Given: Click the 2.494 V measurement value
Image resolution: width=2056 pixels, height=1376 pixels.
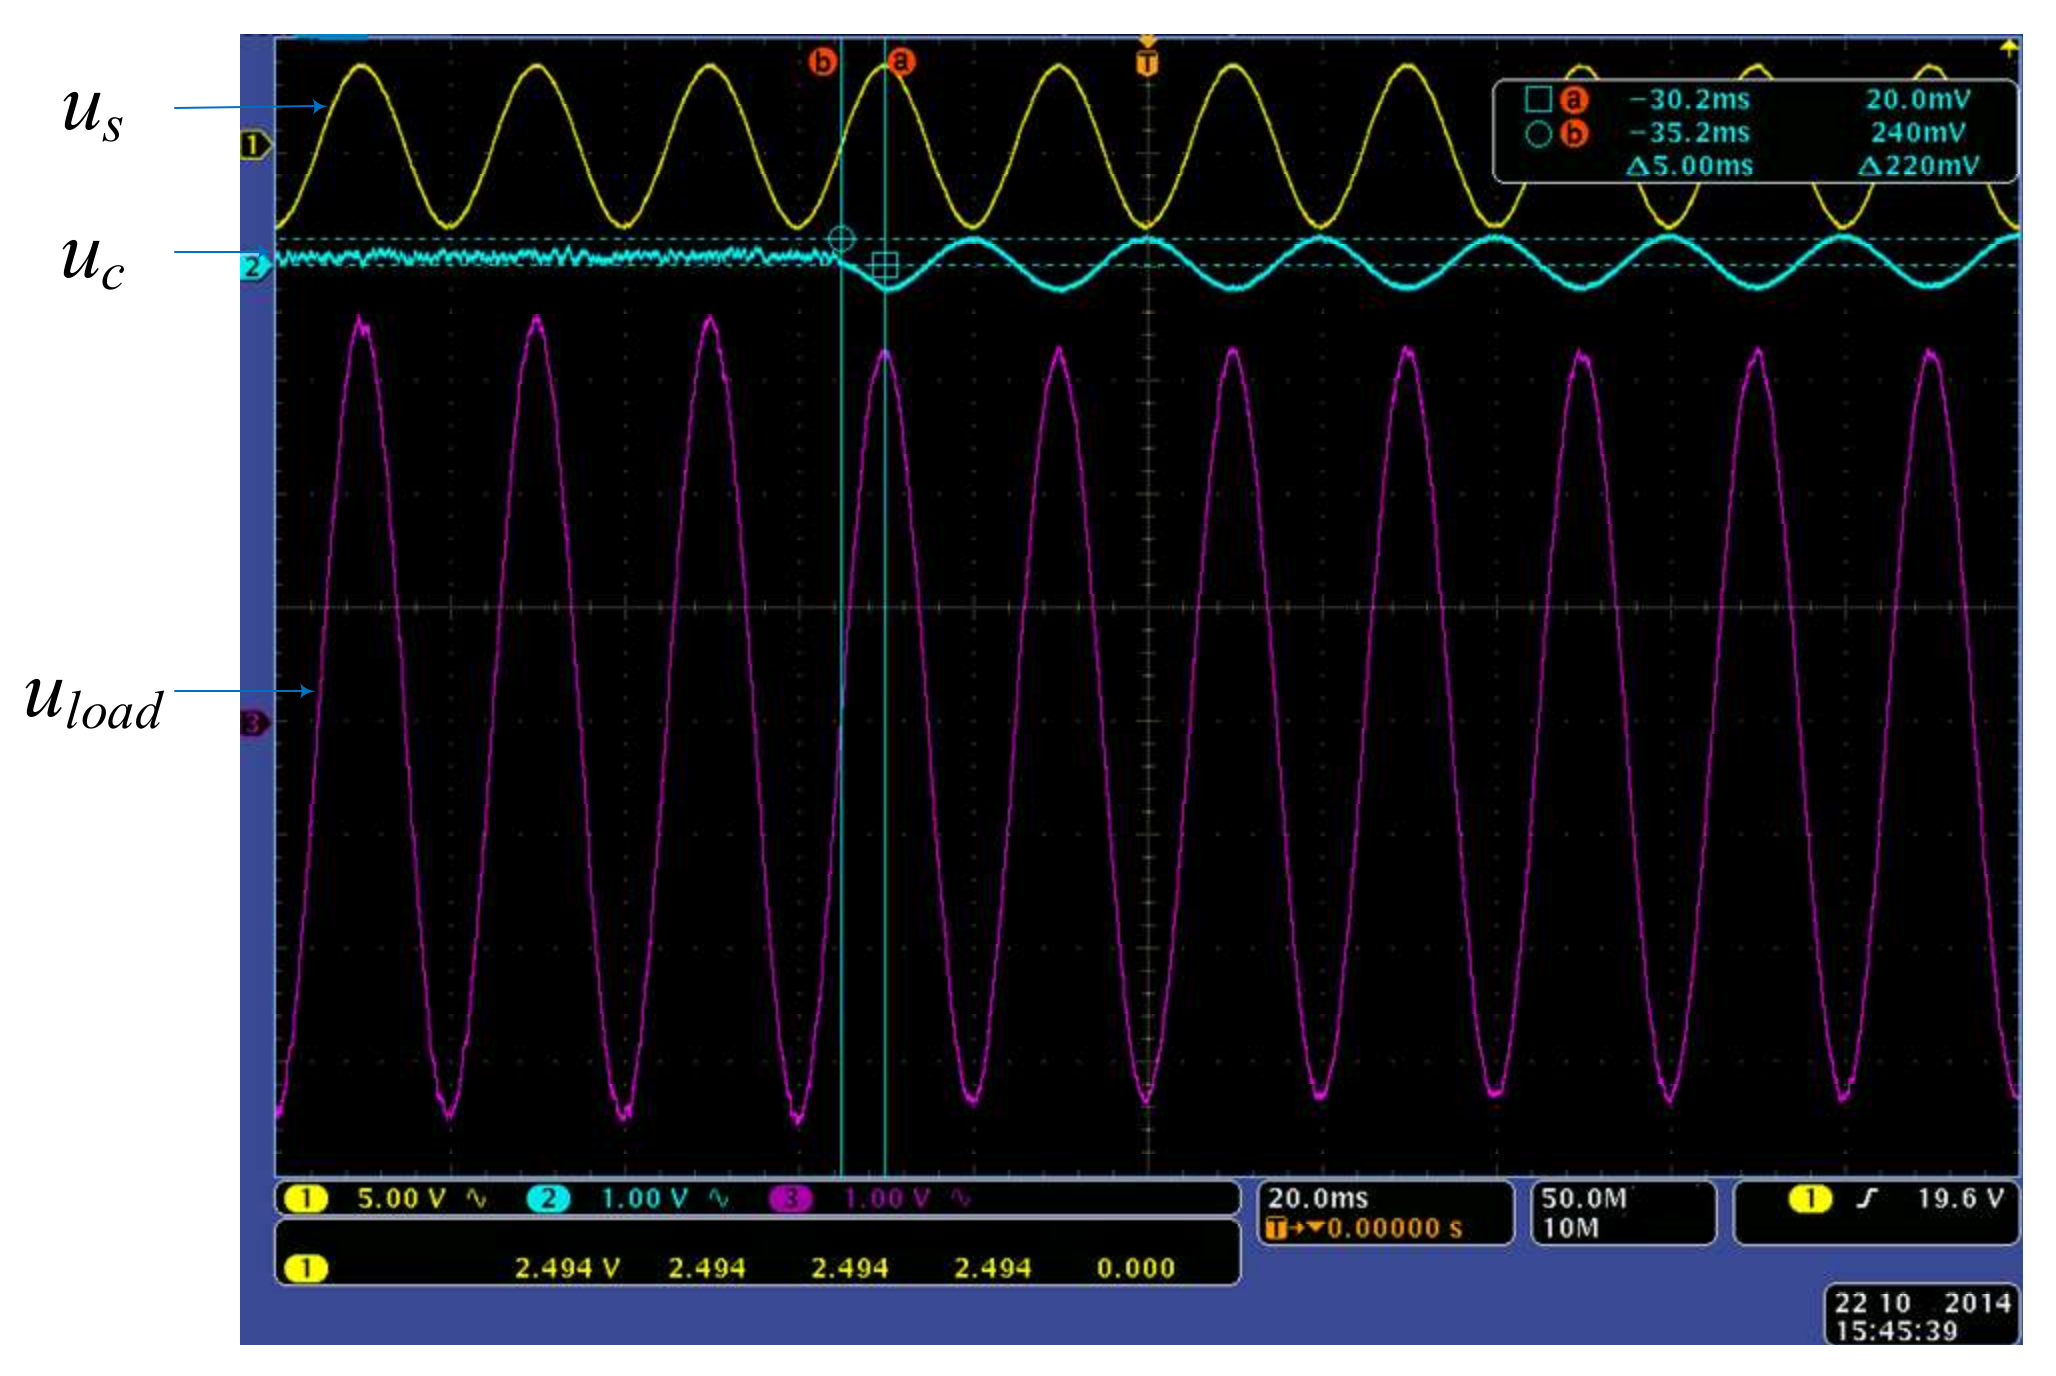Looking at the screenshot, I should point(567,1268).
